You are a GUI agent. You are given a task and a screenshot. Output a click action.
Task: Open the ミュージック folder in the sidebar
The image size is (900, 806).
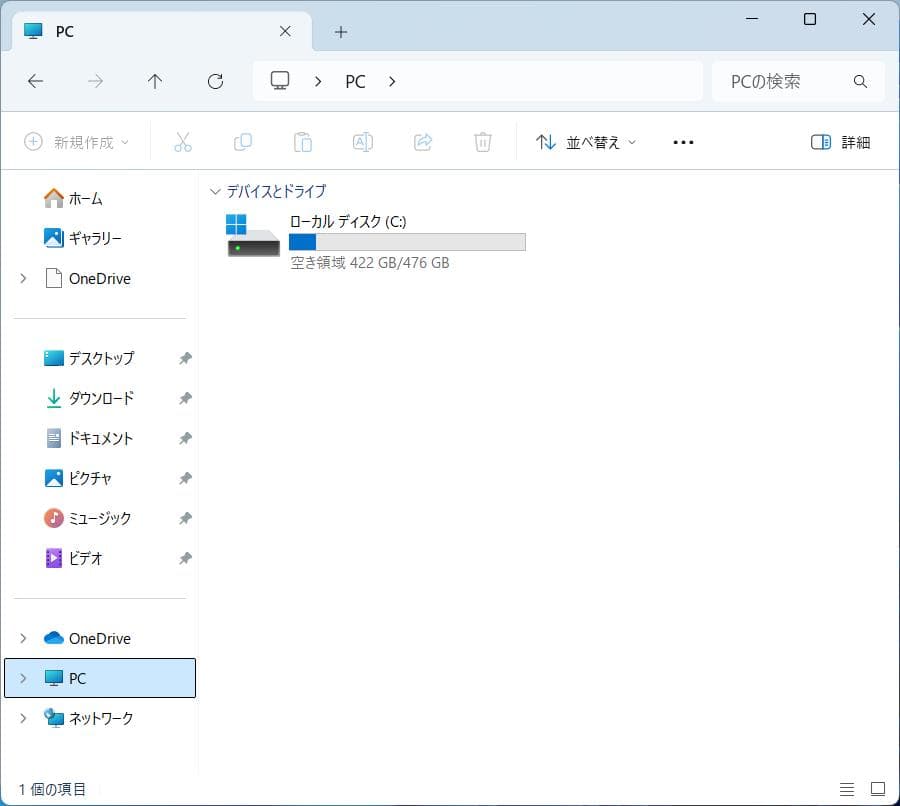point(96,518)
